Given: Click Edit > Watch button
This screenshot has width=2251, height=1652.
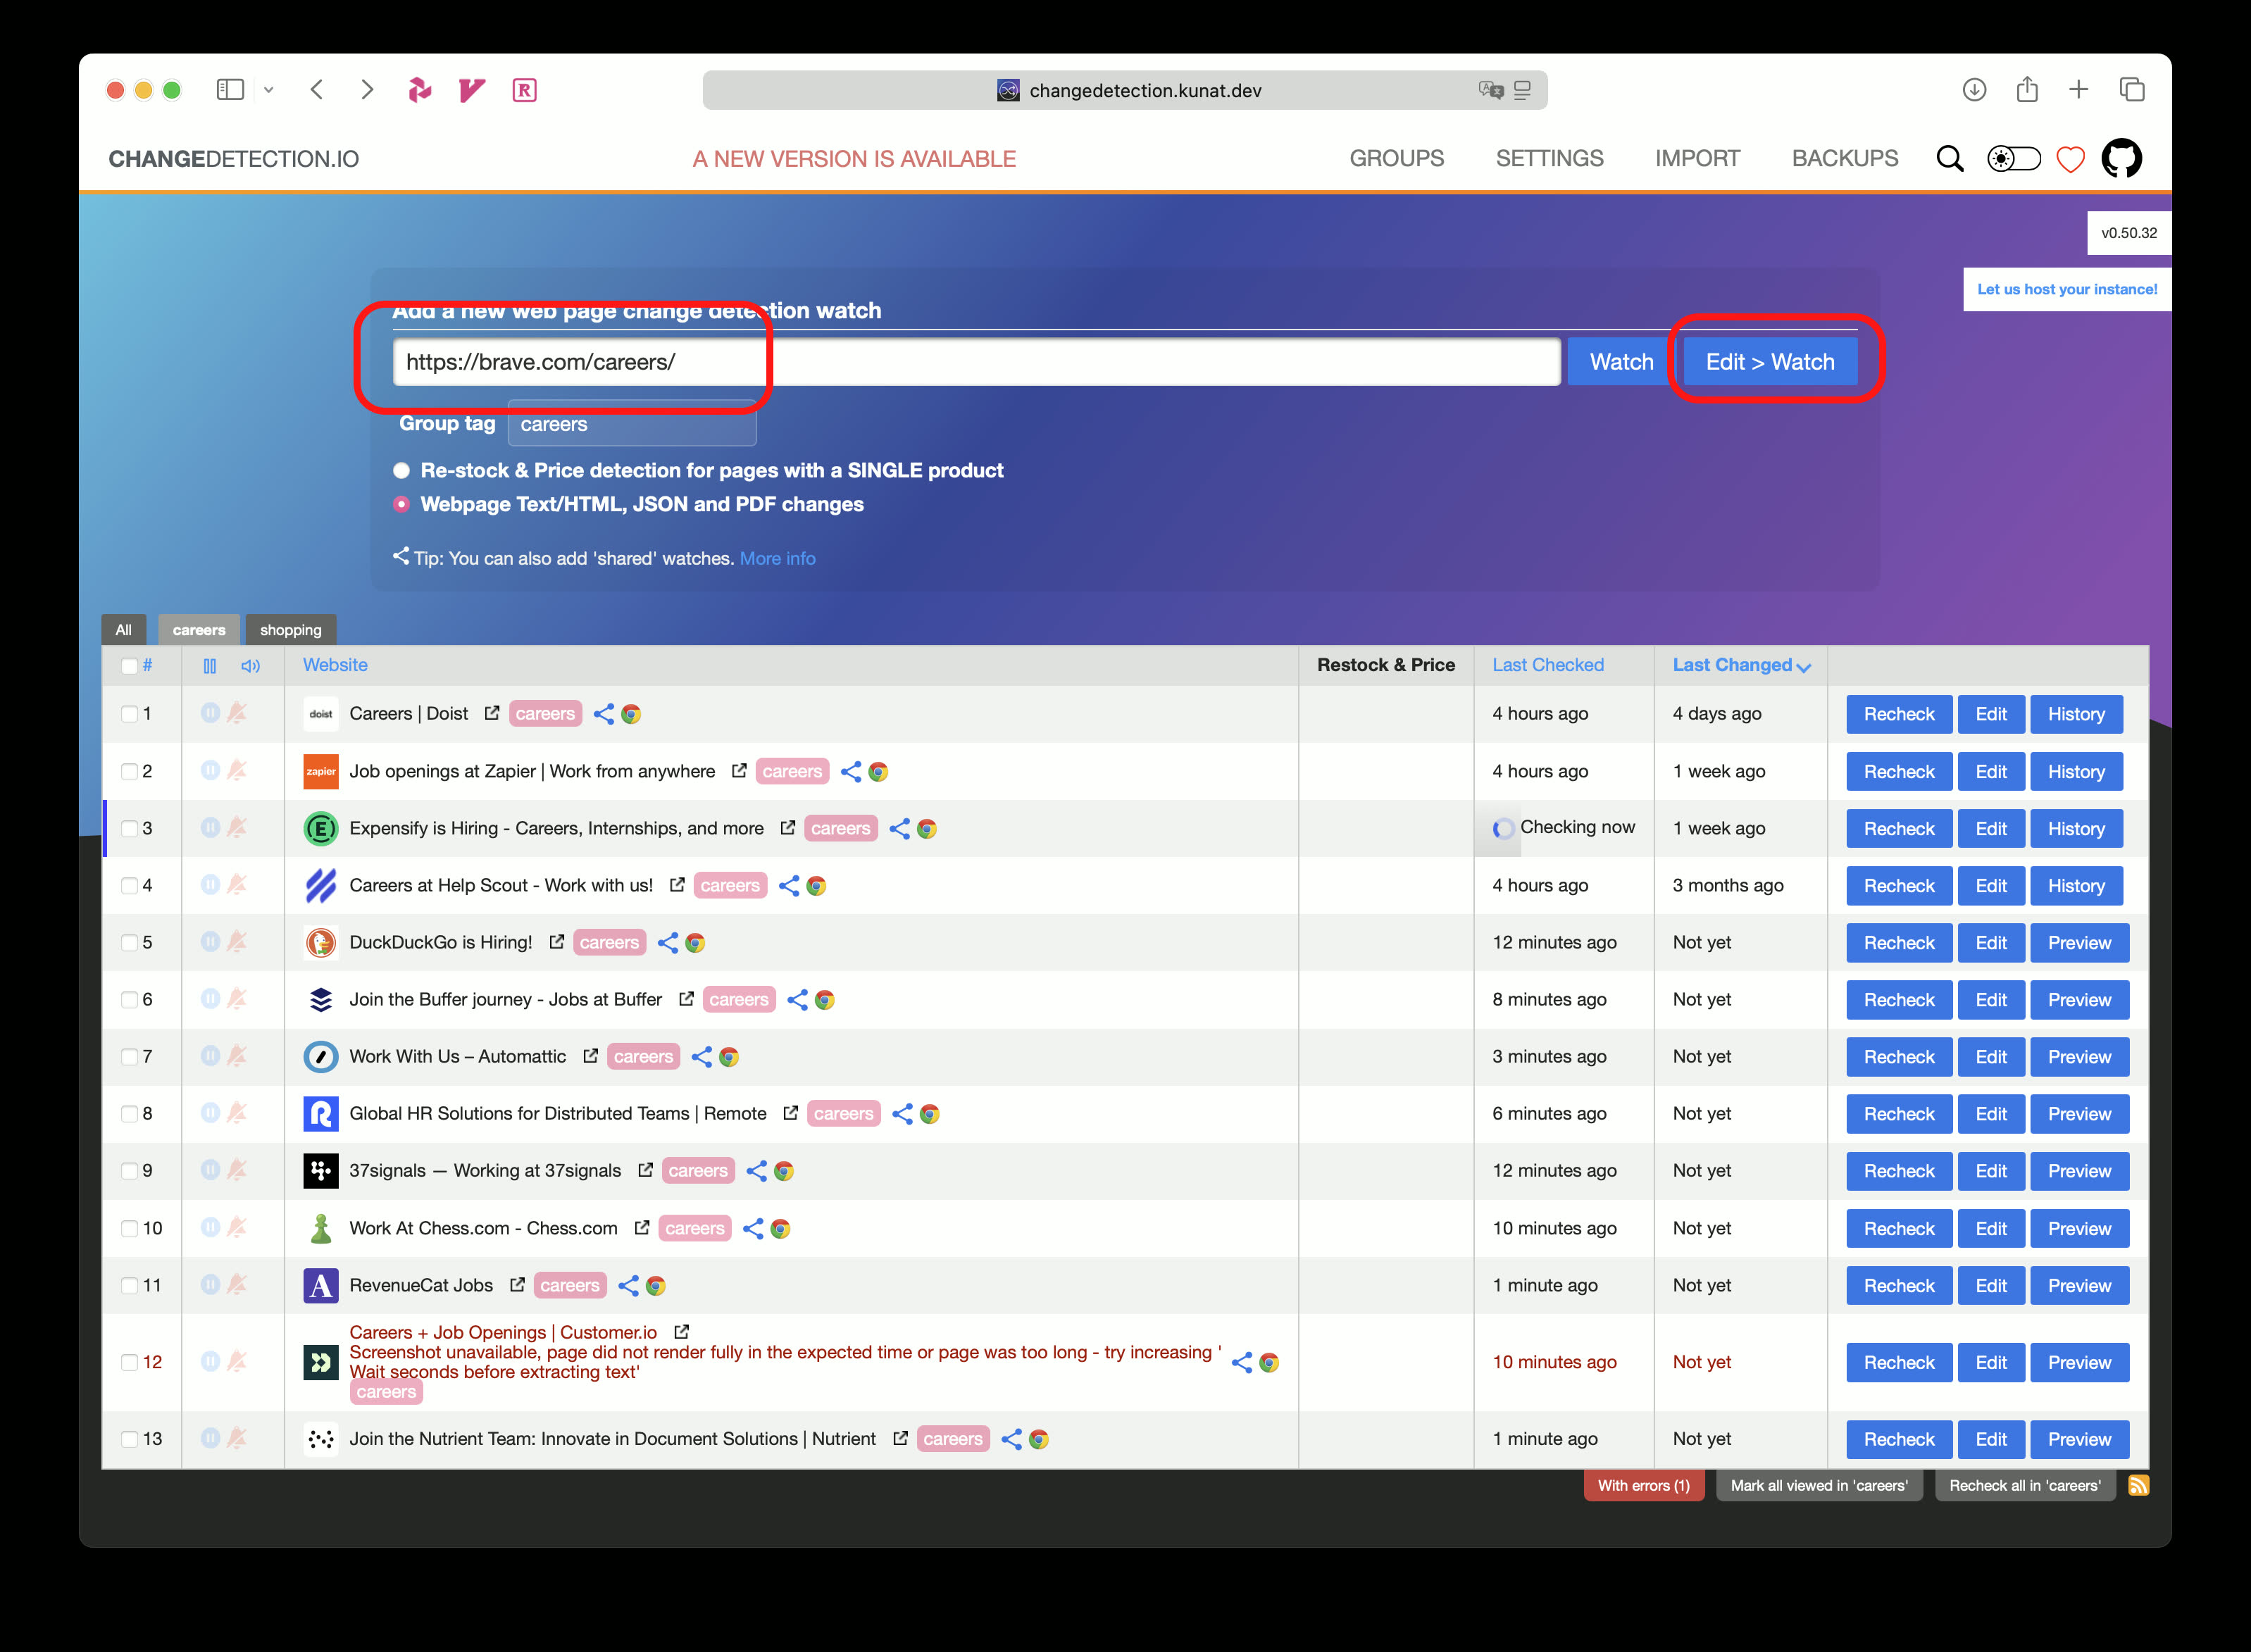Looking at the screenshot, I should pyautogui.click(x=1769, y=362).
